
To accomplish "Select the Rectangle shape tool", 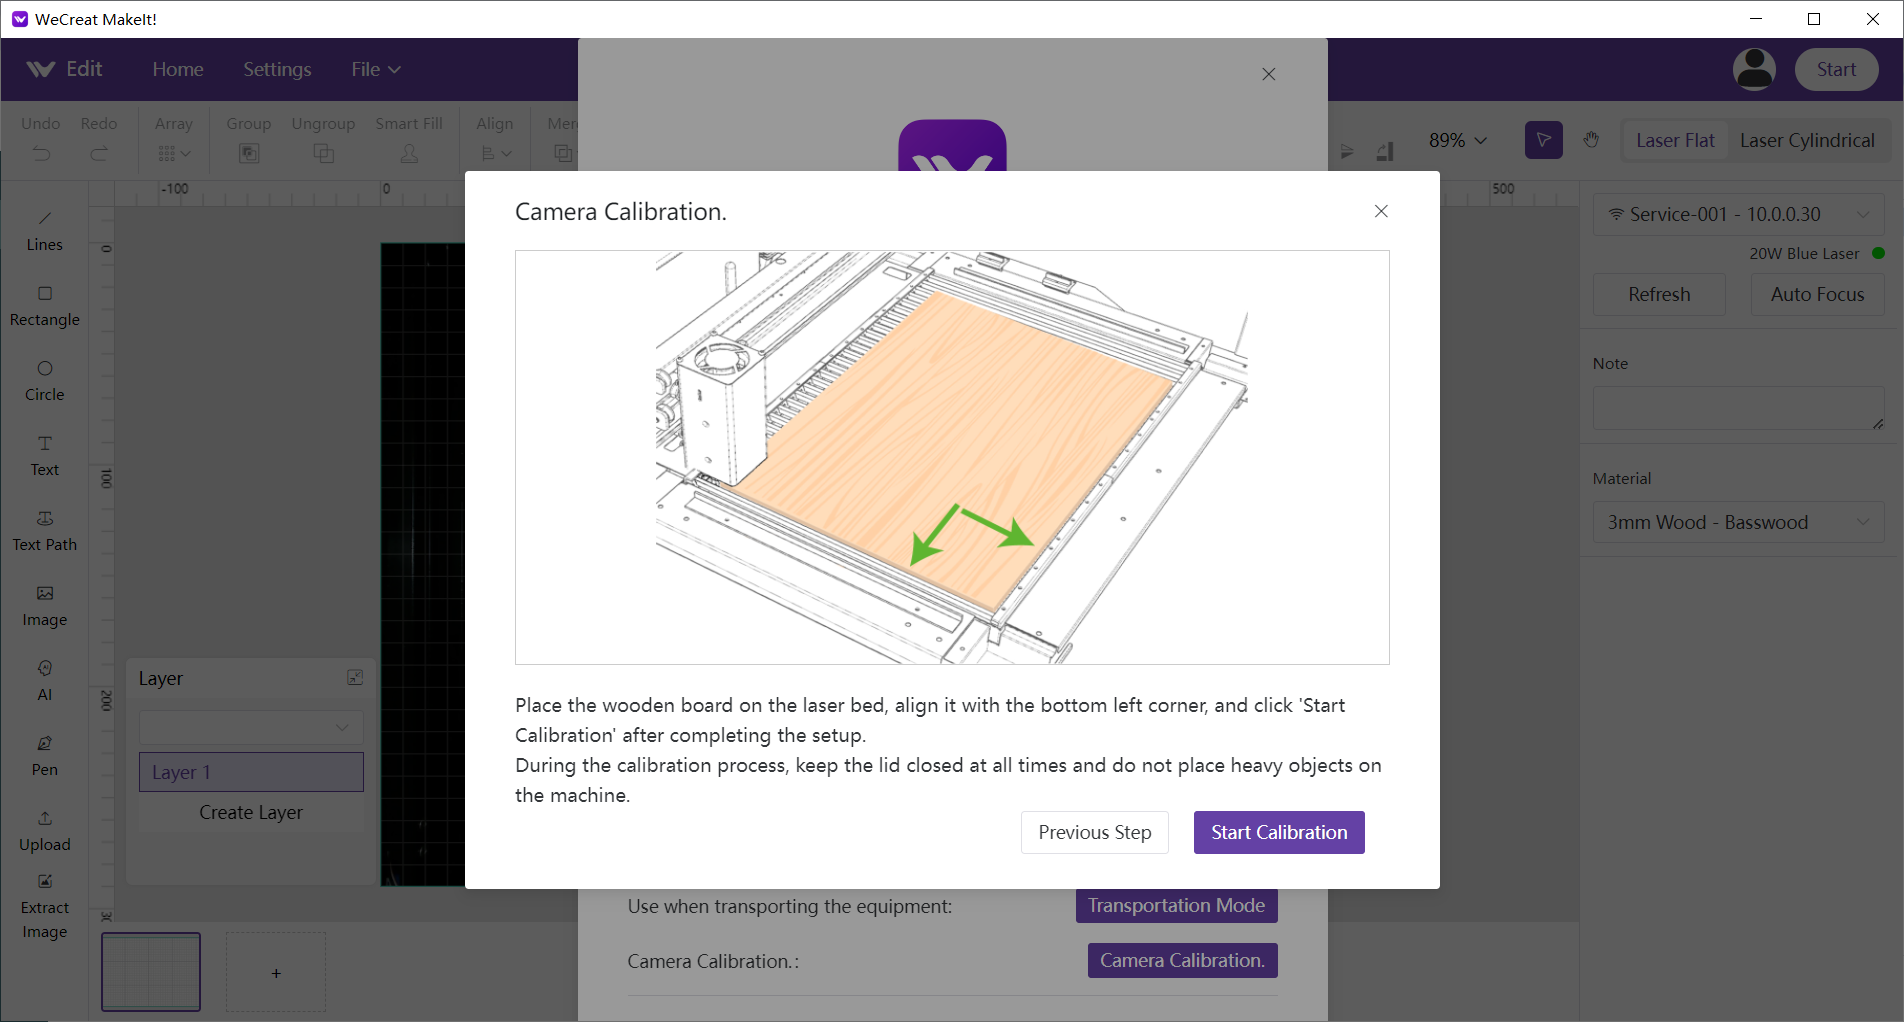I will [x=44, y=305].
